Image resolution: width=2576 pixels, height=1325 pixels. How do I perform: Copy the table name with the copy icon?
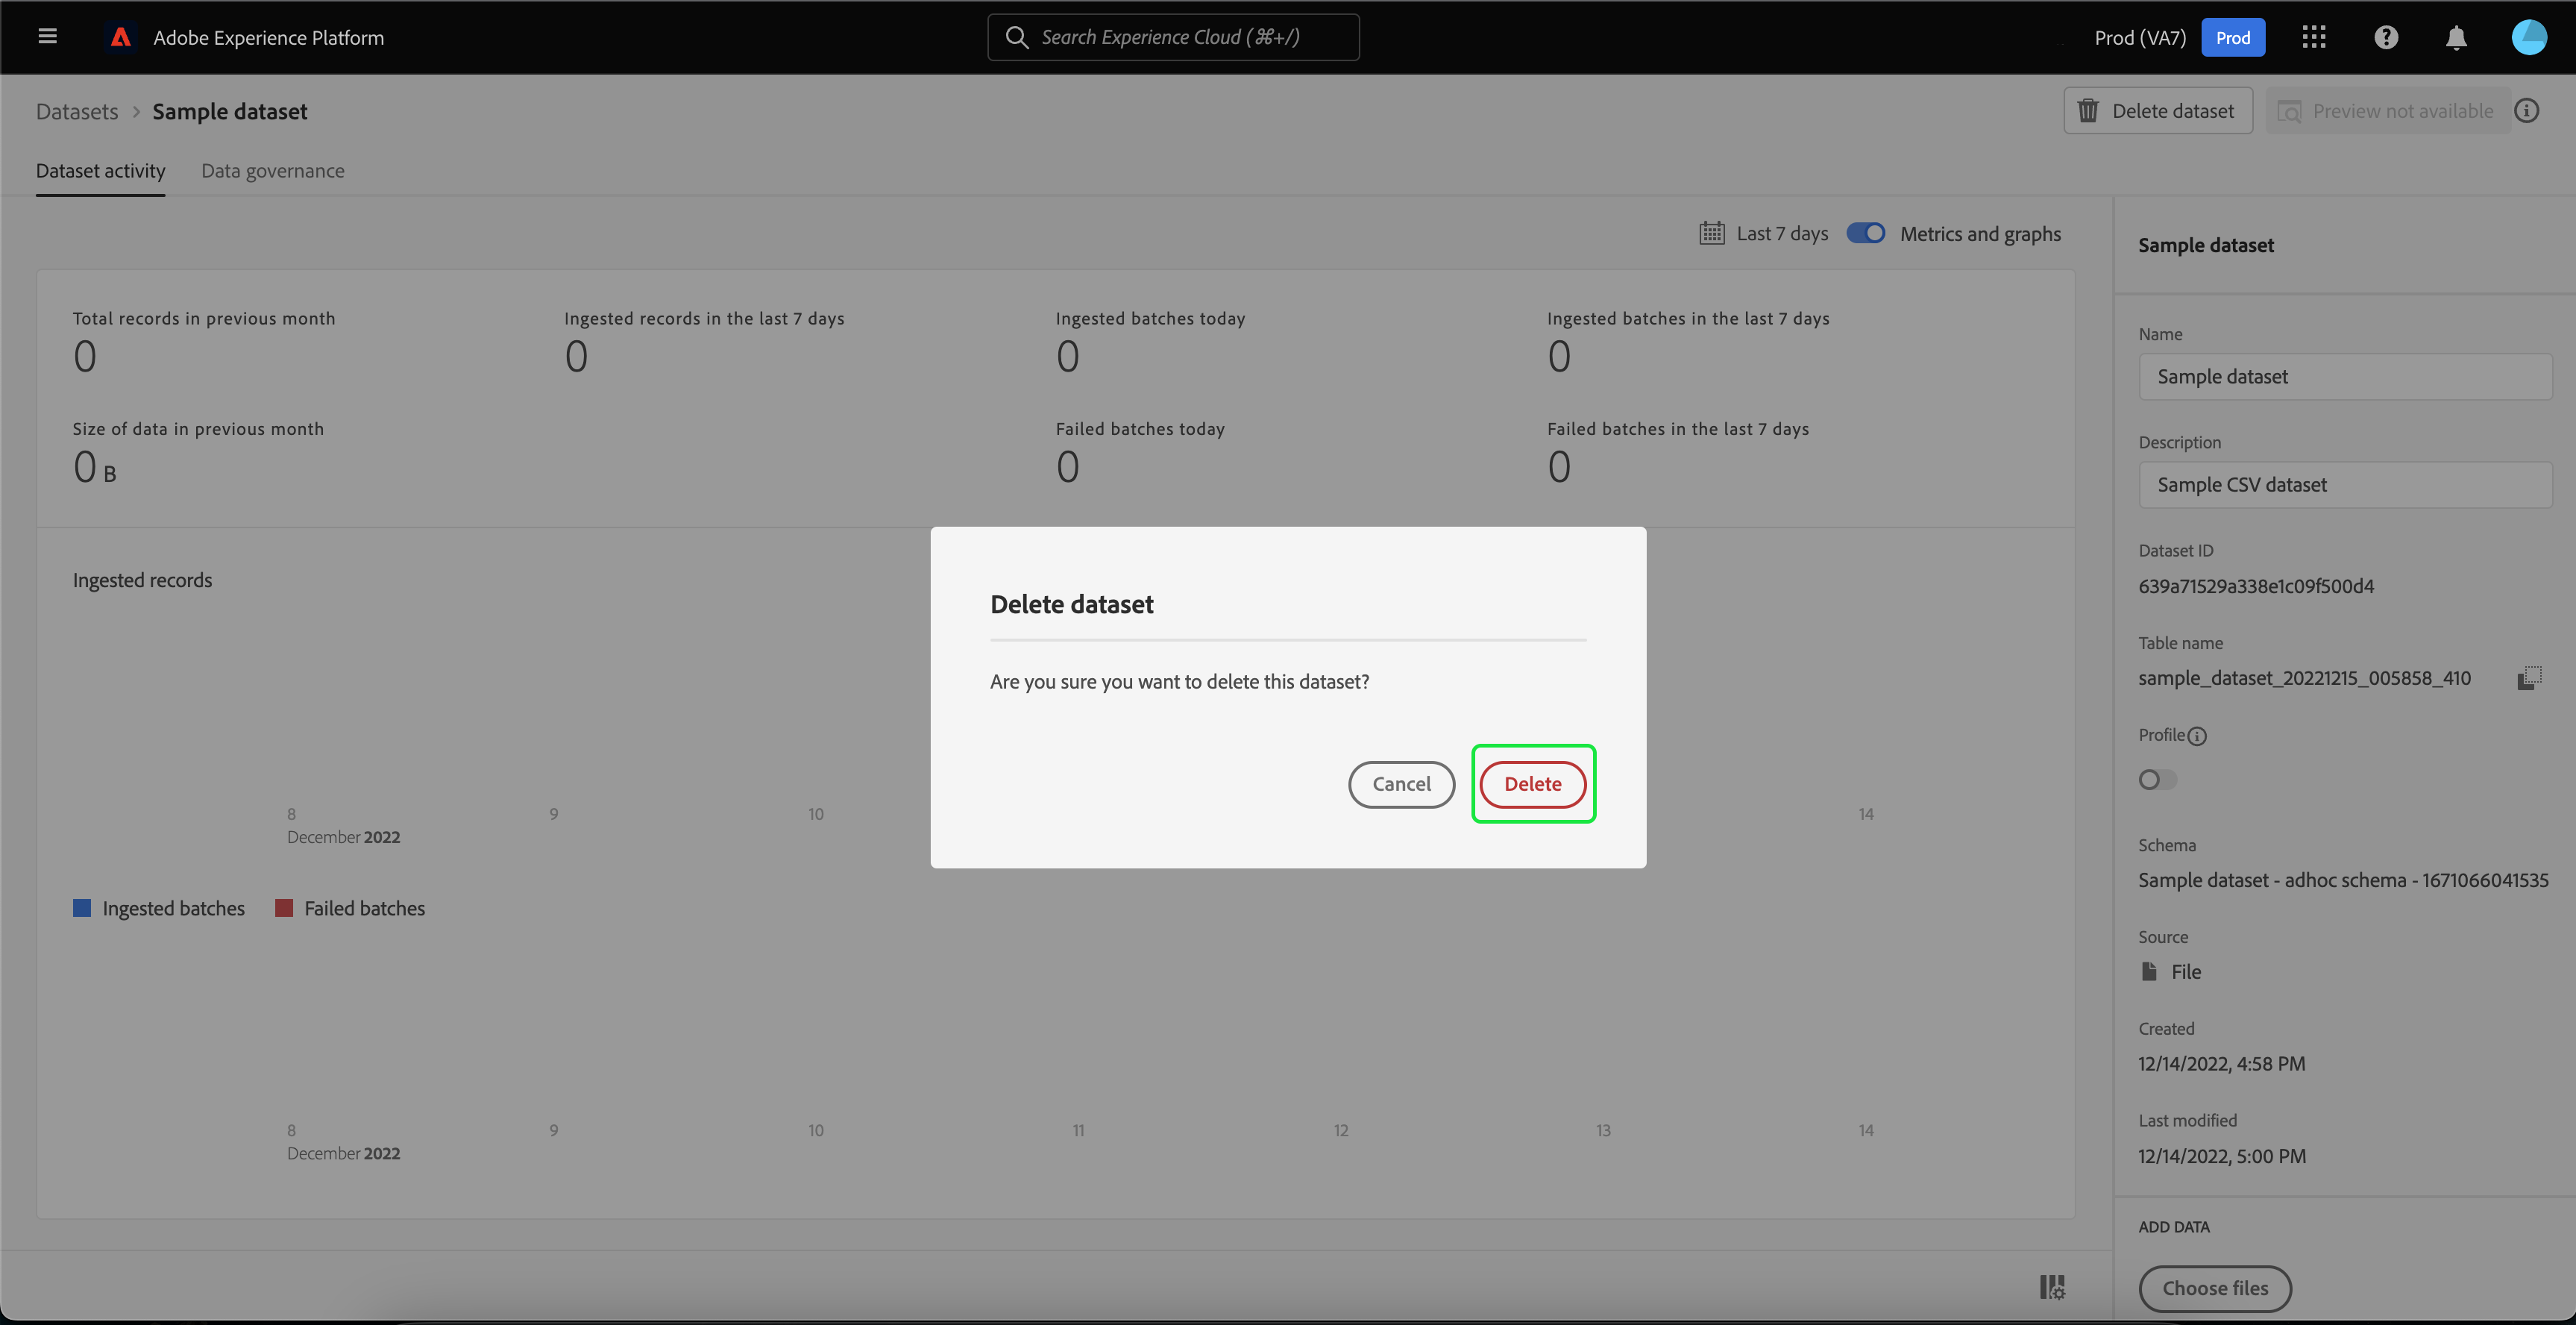pyautogui.click(x=2529, y=678)
